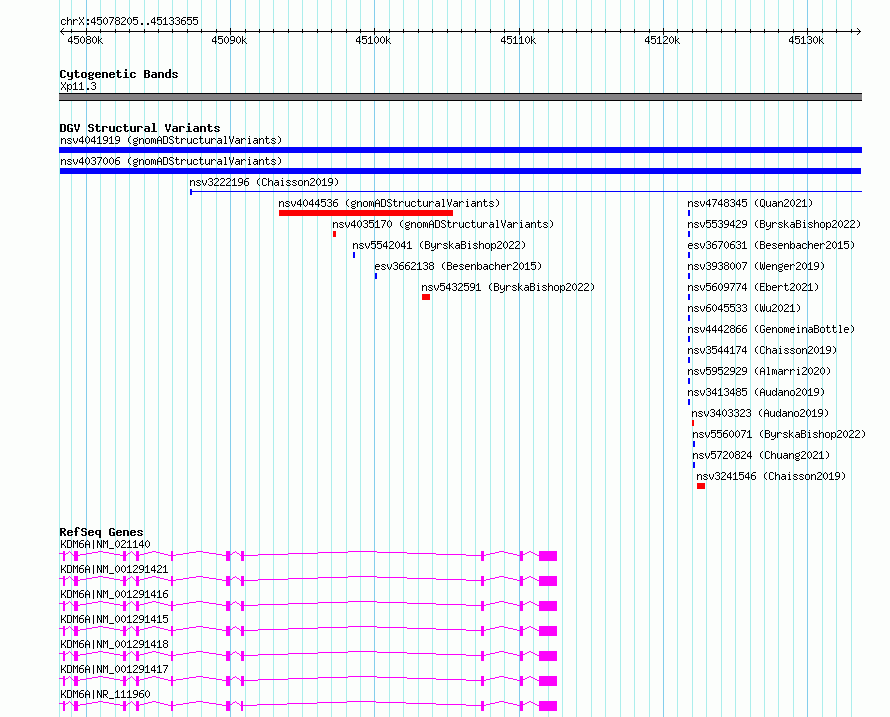This screenshot has height=717, width=890.
Task: Click the 45110k ruler position
Action: point(518,40)
